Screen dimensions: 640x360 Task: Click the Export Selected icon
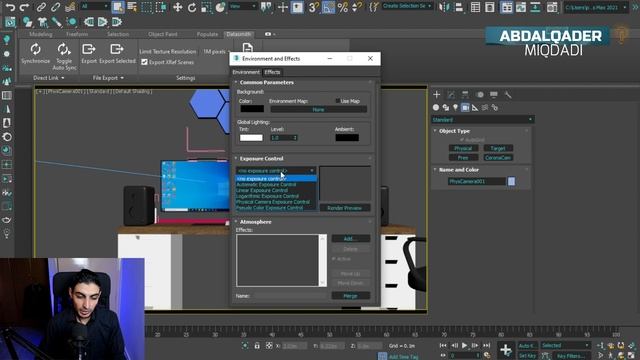point(117,49)
